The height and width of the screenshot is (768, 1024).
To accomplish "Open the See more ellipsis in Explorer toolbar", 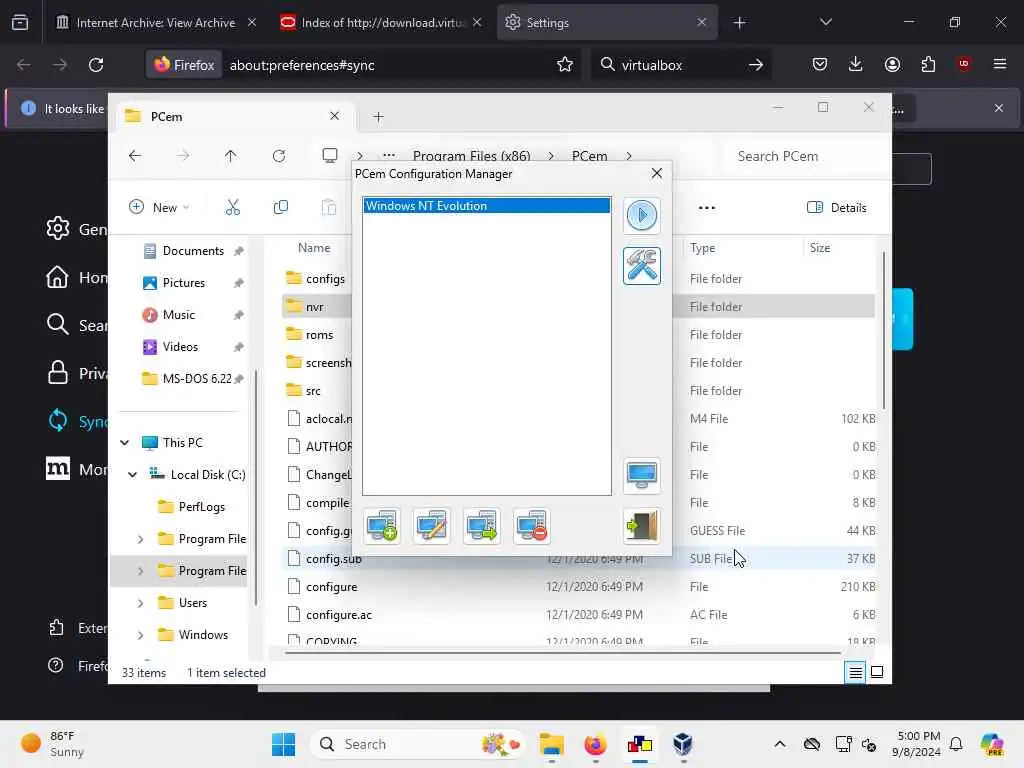I will [x=707, y=208].
